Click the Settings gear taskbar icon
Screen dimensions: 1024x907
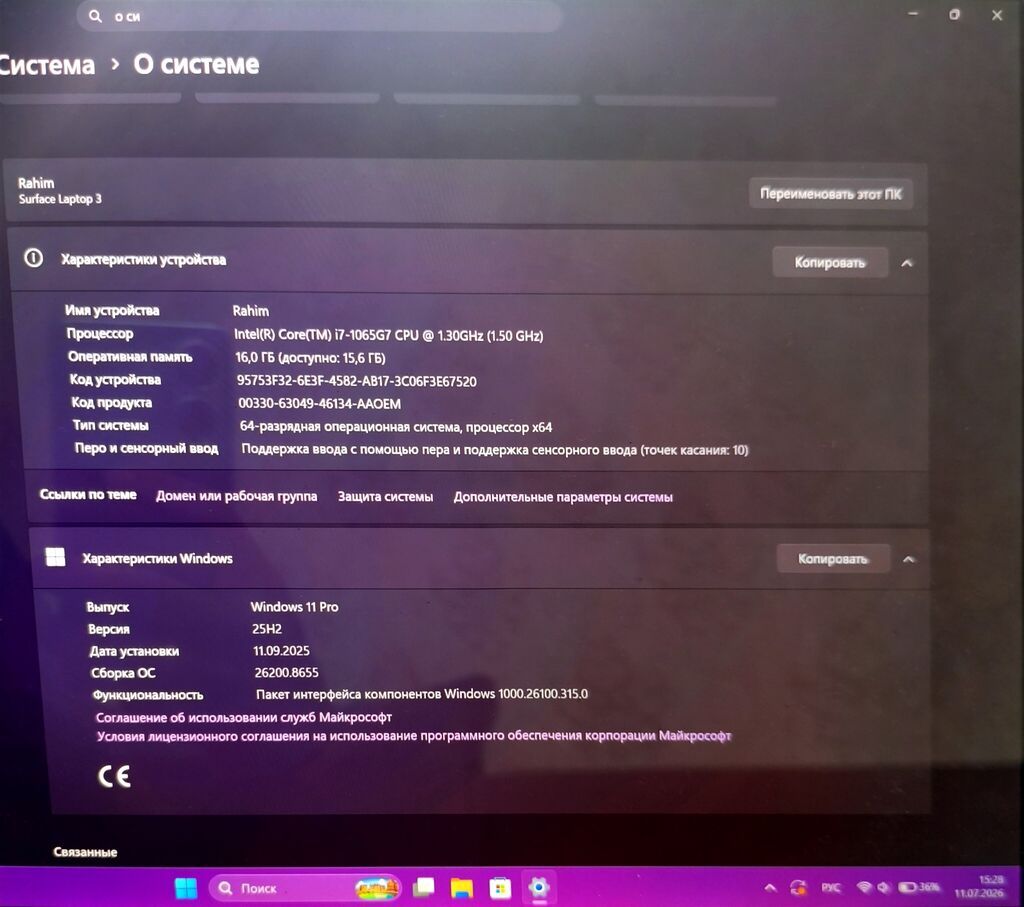[539, 887]
